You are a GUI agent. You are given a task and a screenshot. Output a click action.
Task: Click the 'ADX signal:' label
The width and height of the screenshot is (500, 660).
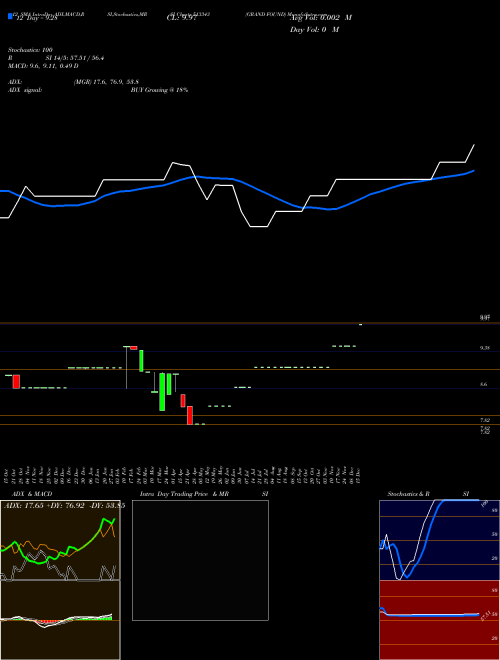tap(25, 90)
